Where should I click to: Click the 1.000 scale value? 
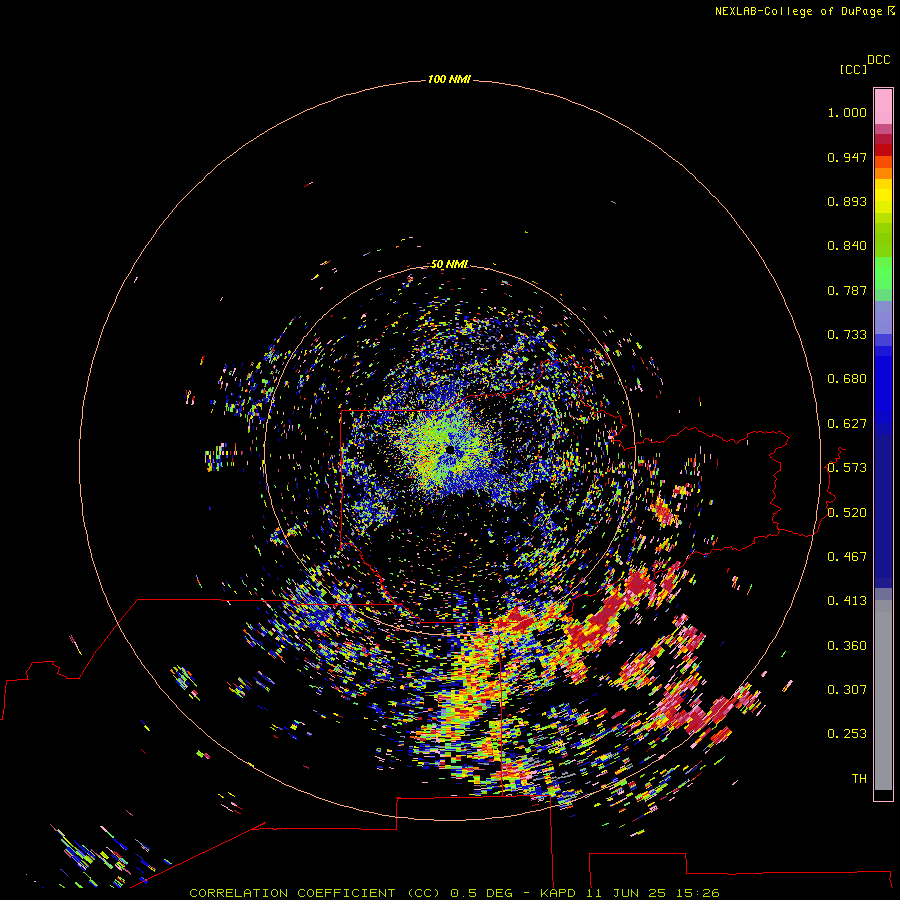coord(847,112)
